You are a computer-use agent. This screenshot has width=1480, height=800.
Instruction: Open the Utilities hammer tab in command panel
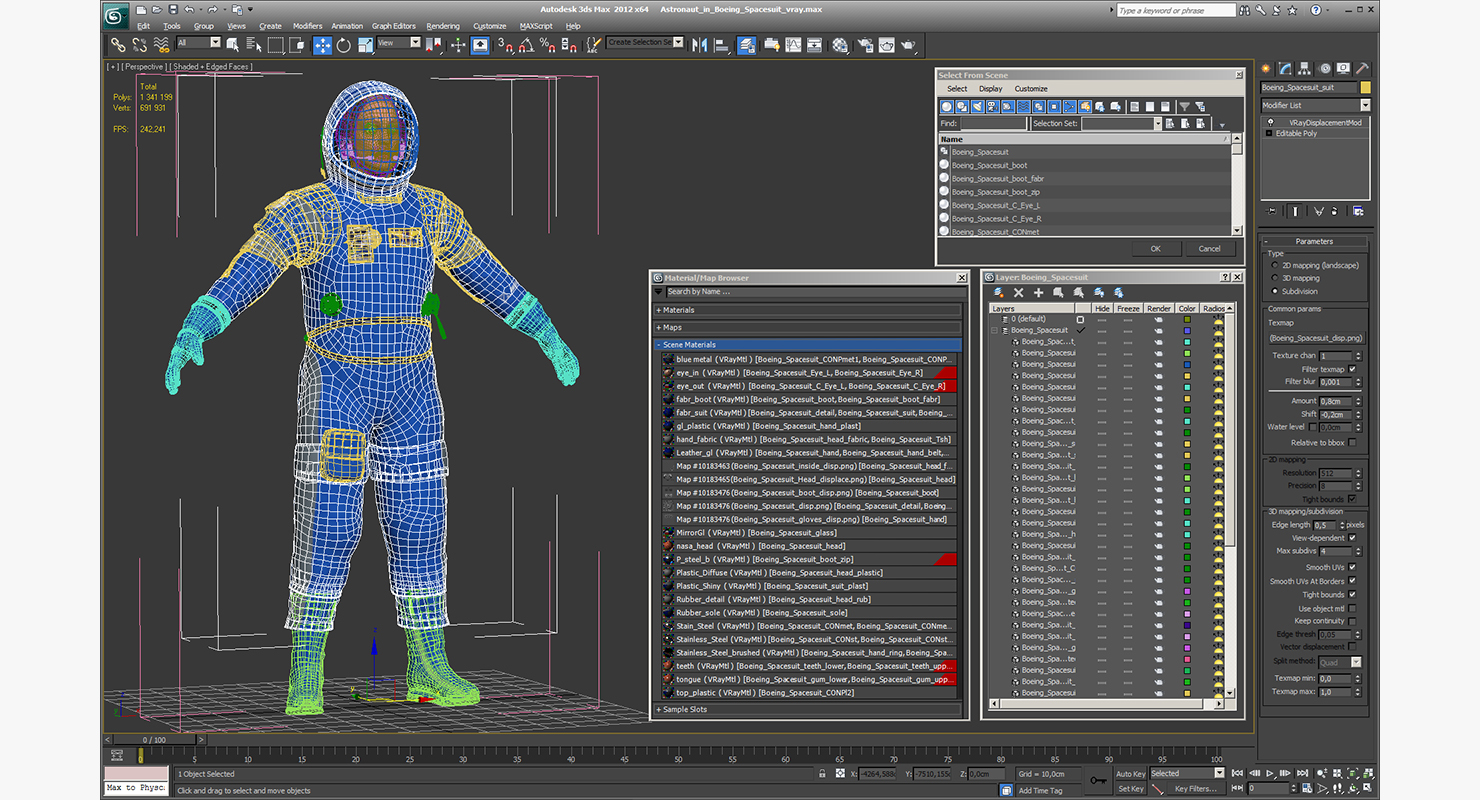point(1363,69)
